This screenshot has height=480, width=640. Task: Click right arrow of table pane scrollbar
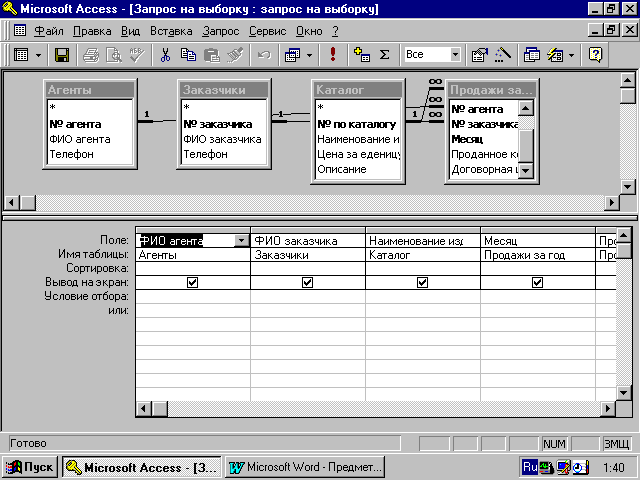pos(611,202)
